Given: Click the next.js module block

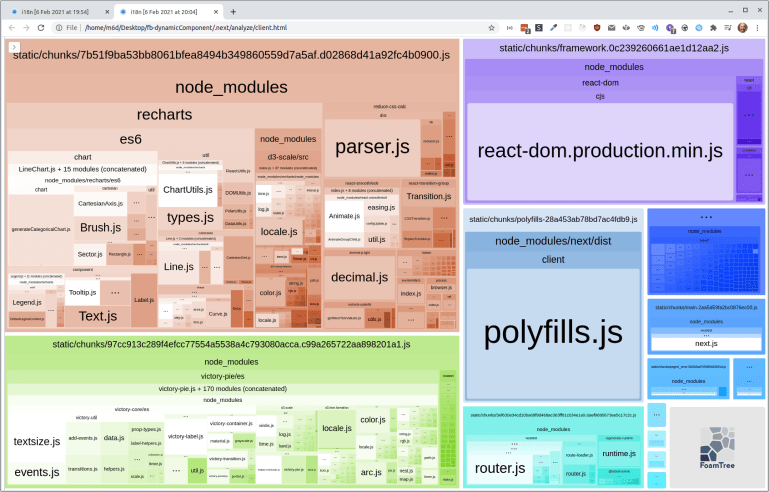Looking at the screenshot, I should coord(706,344).
